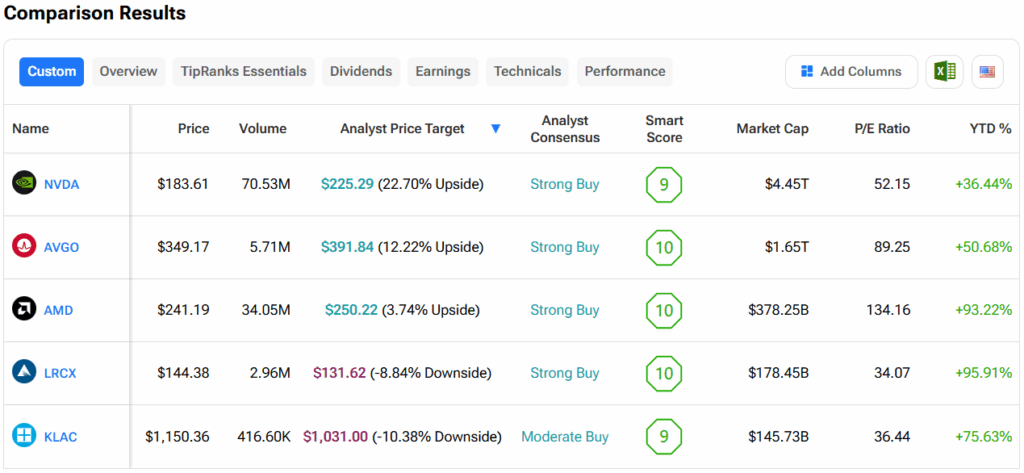
Task: Export table using the Excel icon
Action: coord(943,71)
